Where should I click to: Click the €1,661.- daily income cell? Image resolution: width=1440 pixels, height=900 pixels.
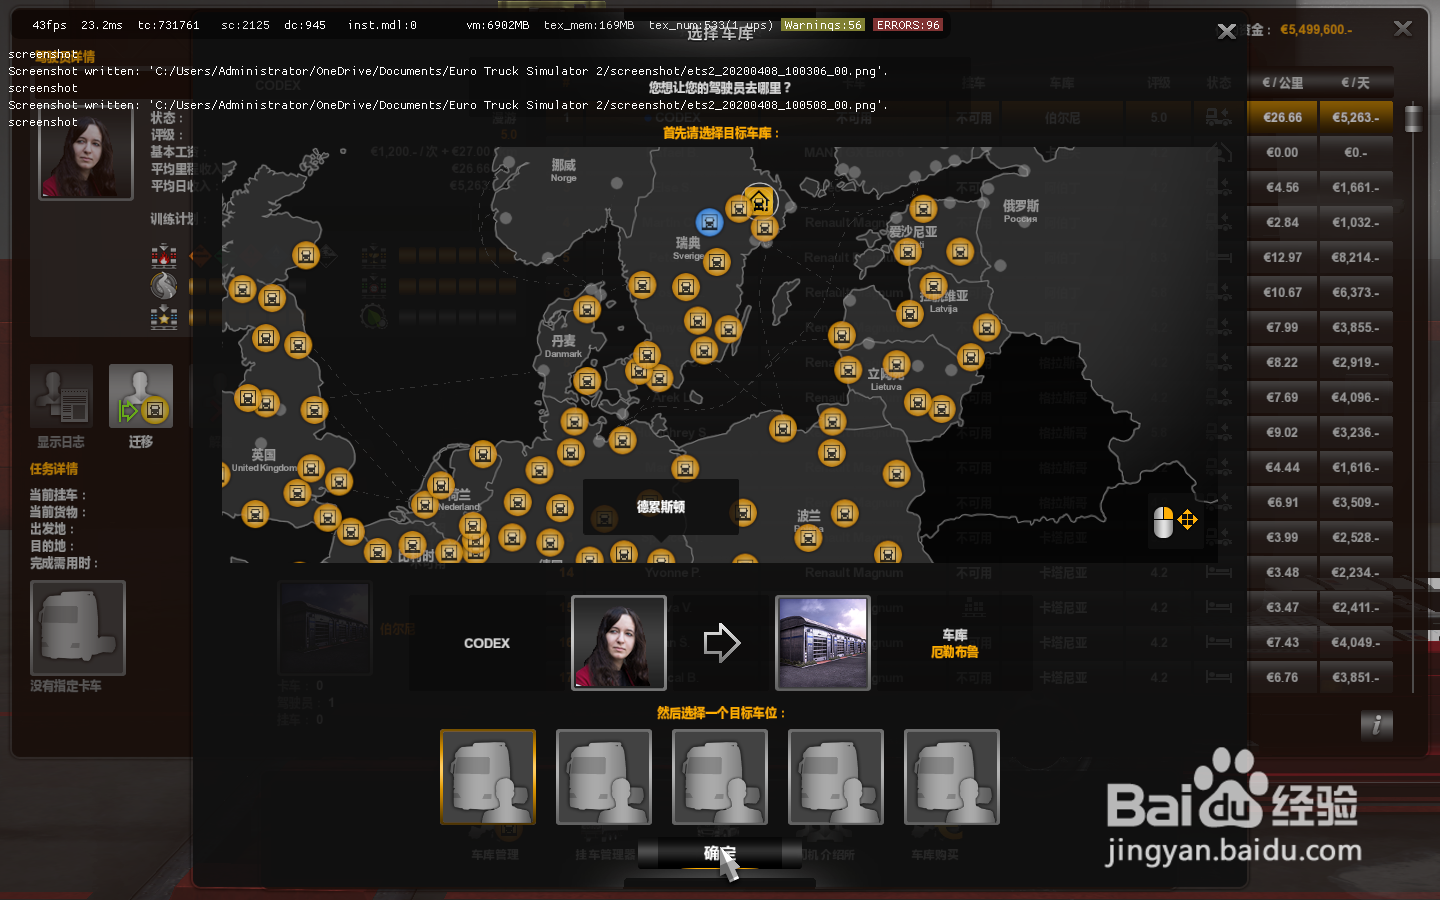1356,187
